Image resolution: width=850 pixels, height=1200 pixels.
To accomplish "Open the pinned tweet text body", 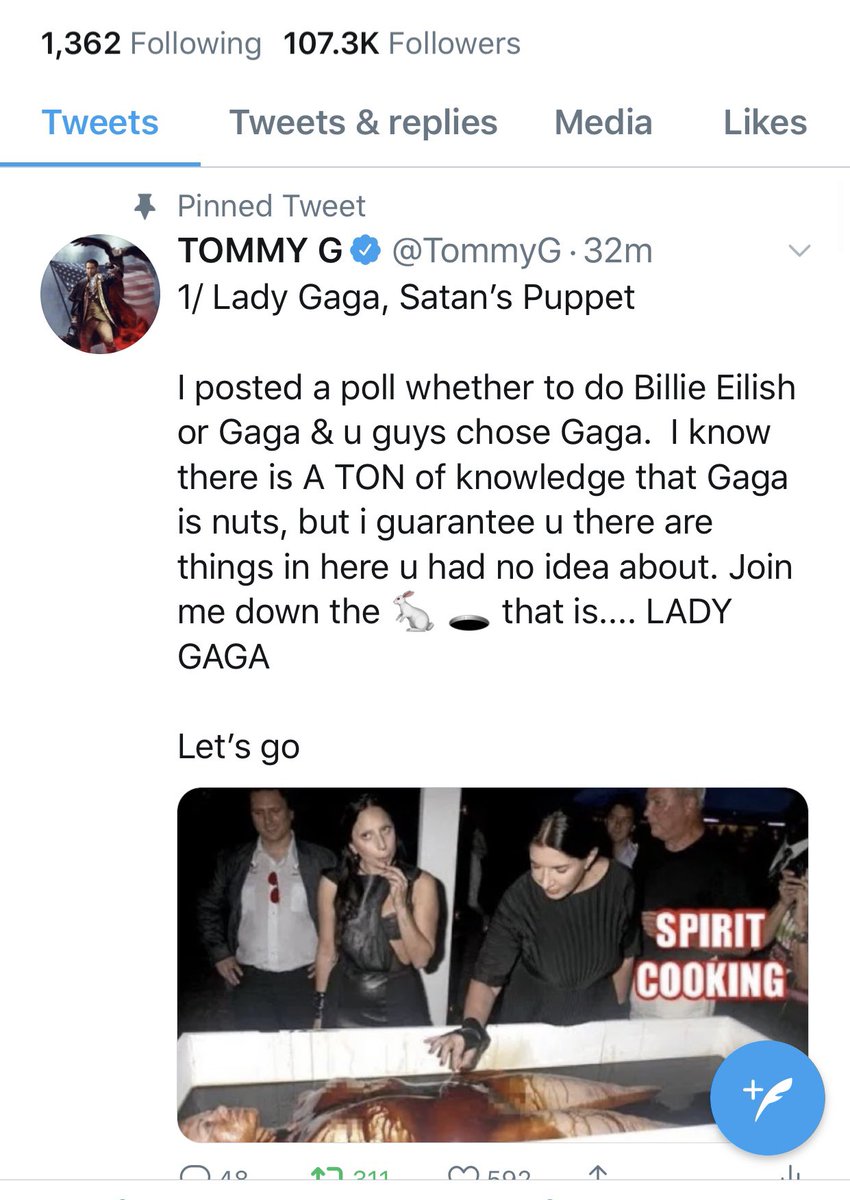I will [485, 521].
